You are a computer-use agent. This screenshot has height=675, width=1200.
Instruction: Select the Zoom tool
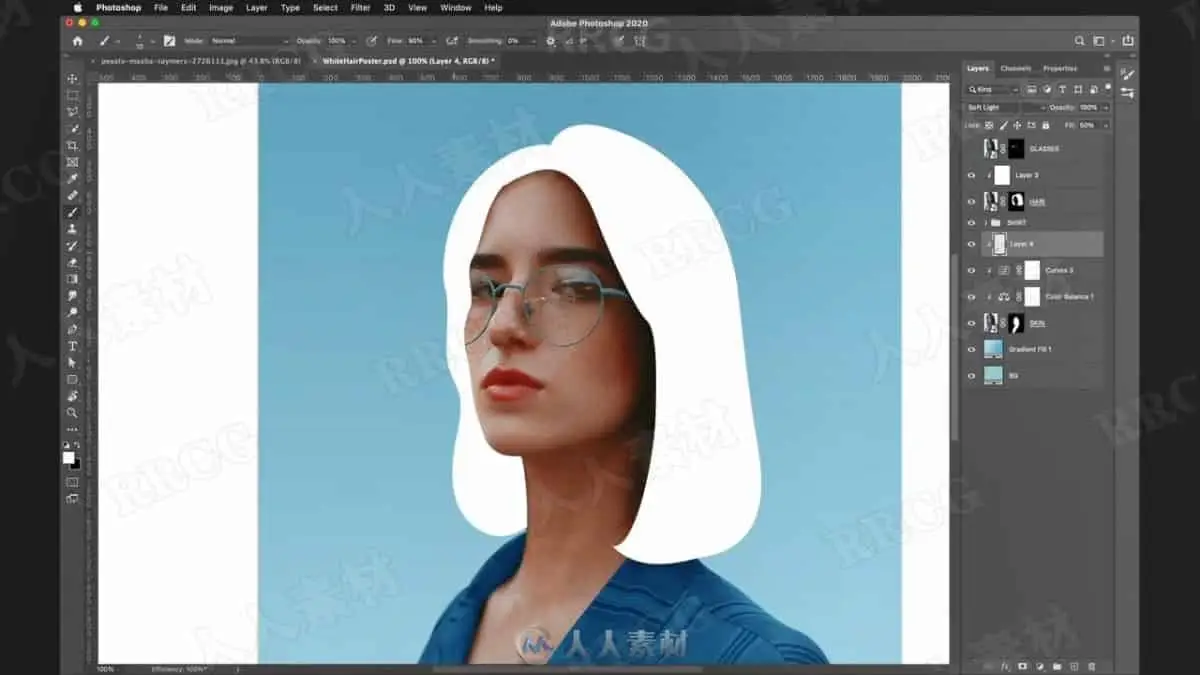72,412
